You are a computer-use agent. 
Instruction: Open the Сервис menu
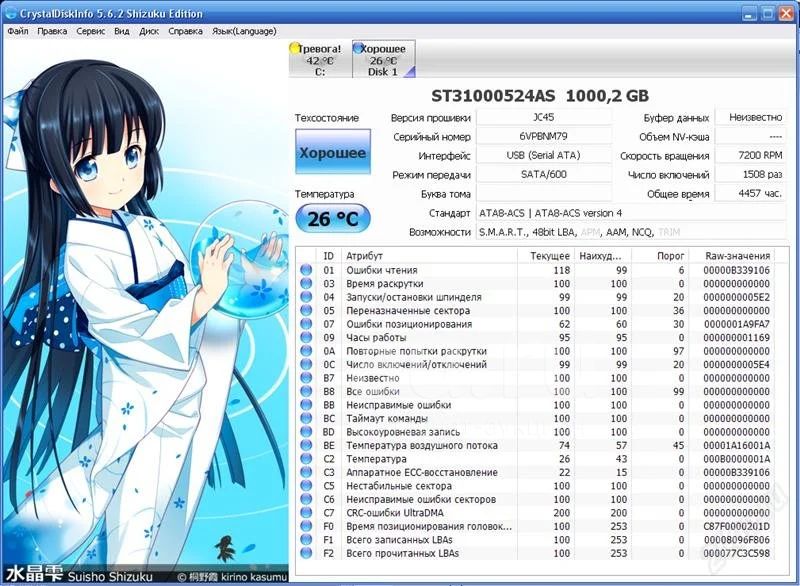point(90,32)
